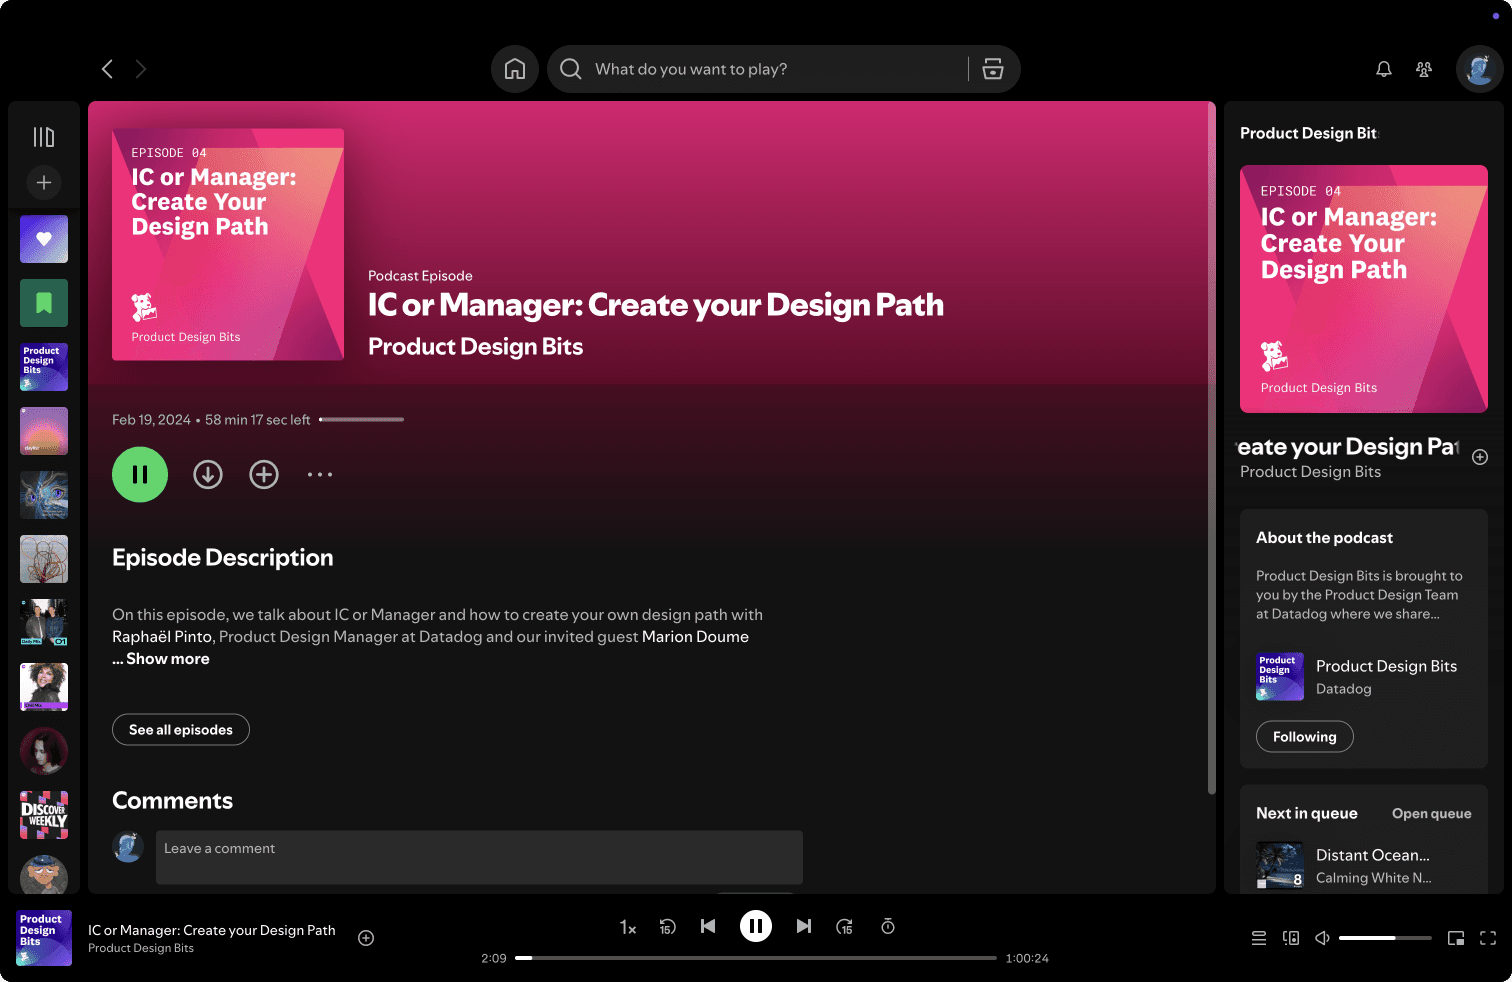This screenshot has width=1512, height=982.
Task: Download the episode with the arrow icon
Action: pyautogui.click(x=208, y=475)
